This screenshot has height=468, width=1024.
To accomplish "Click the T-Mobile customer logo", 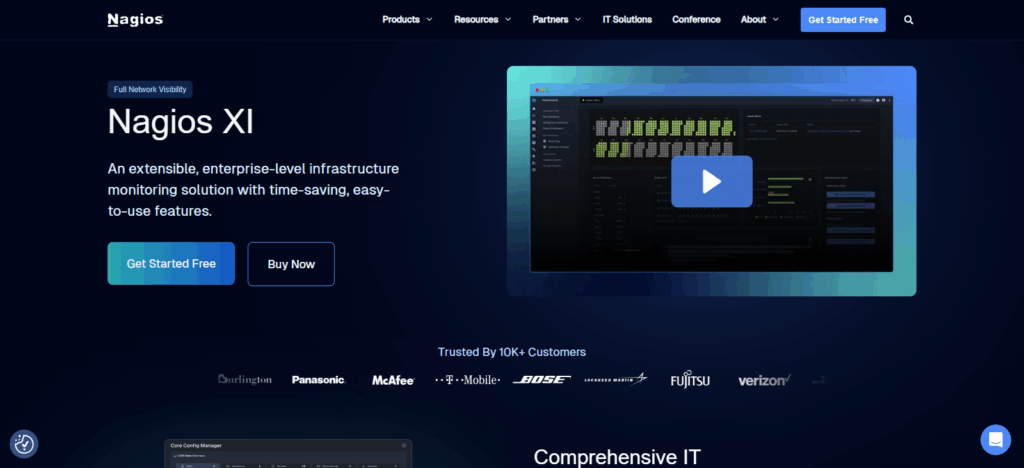I will point(467,380).
